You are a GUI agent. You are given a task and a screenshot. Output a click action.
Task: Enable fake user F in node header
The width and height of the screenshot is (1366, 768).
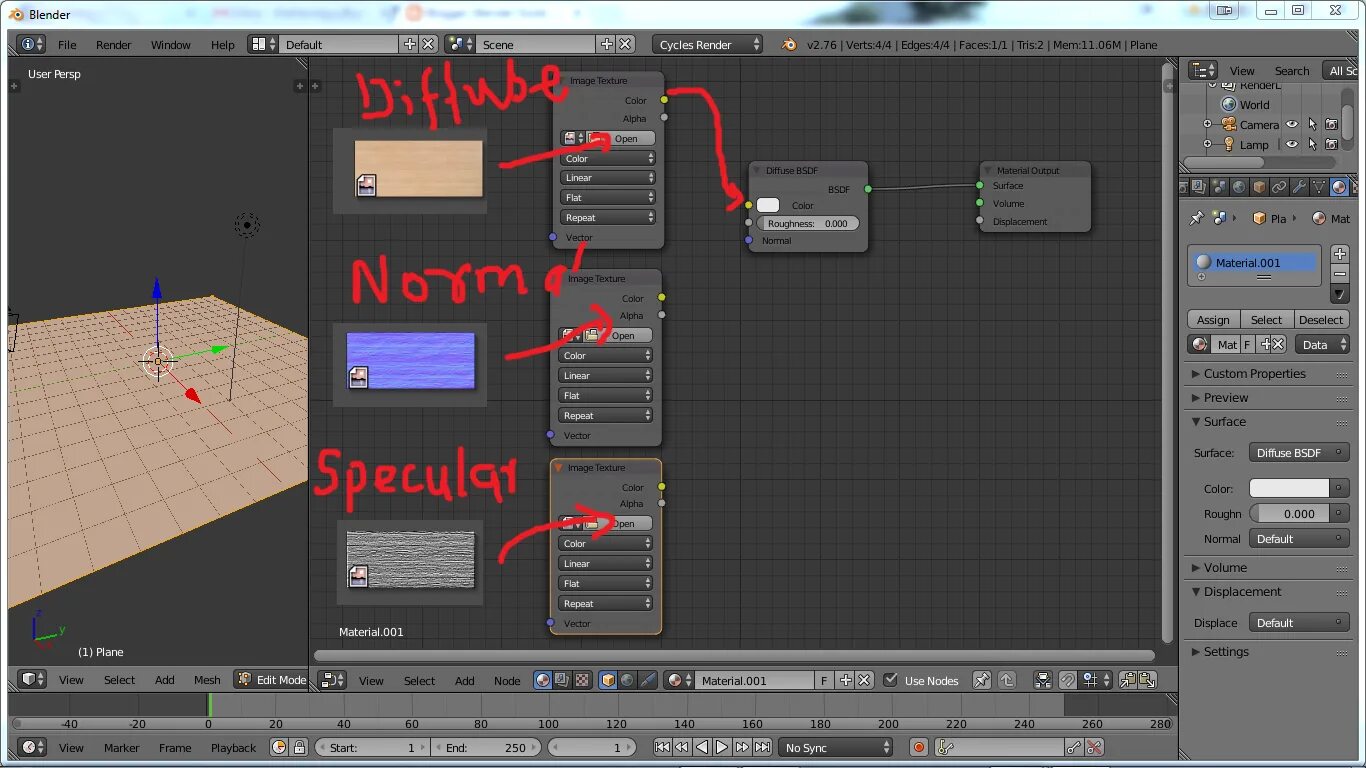[825, 680]
